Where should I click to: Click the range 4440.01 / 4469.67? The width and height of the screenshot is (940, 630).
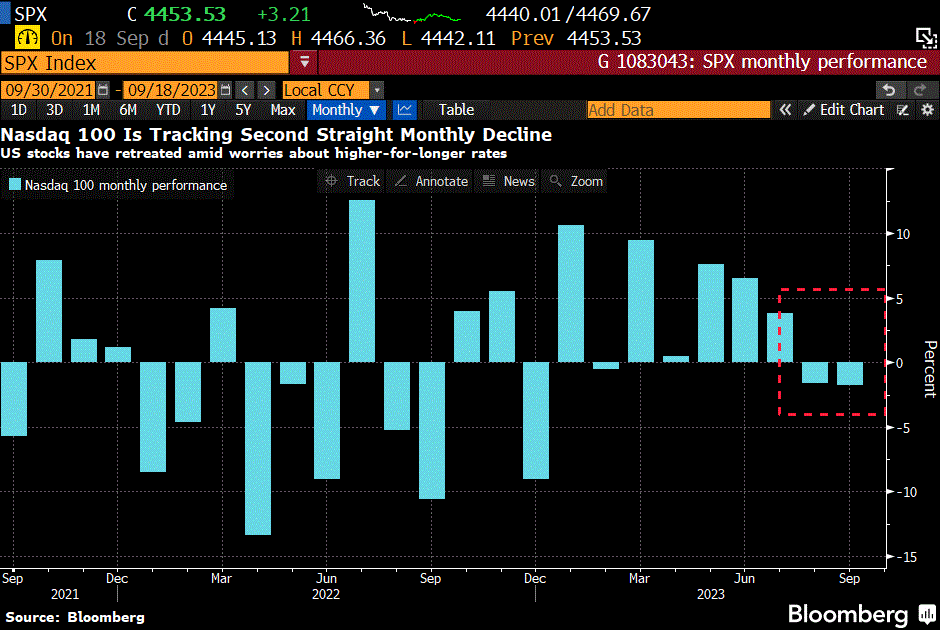pos(568,14)
